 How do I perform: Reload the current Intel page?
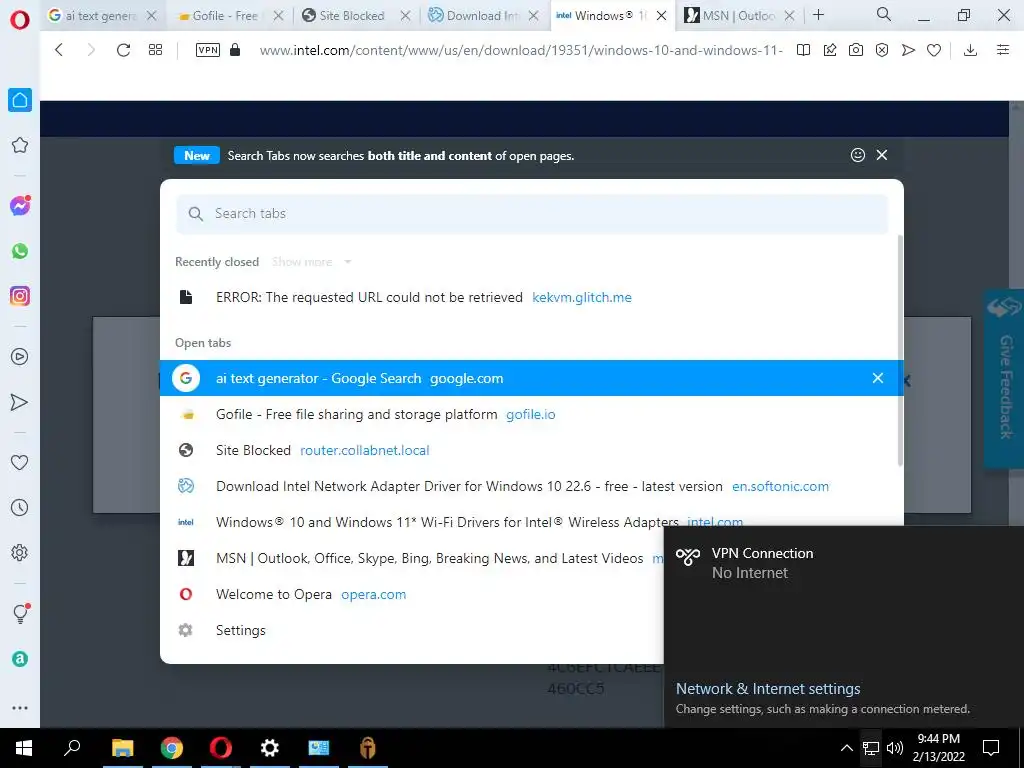123,50
